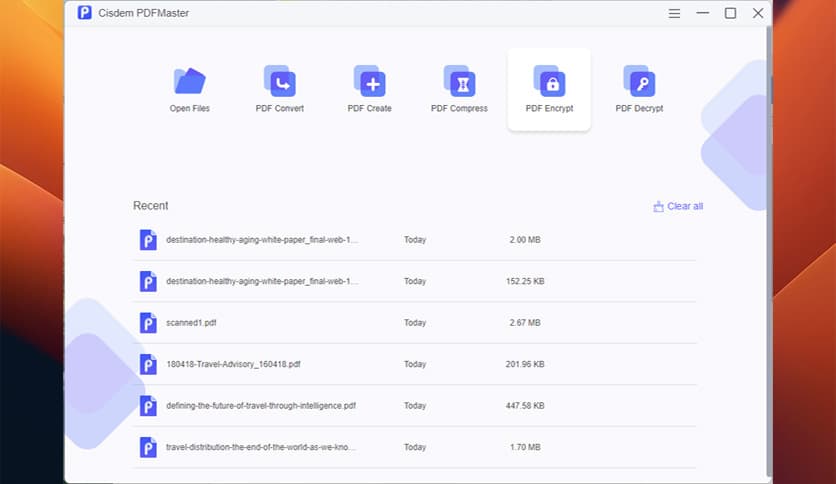Click the 2.67 MB size value

[525, 322]
